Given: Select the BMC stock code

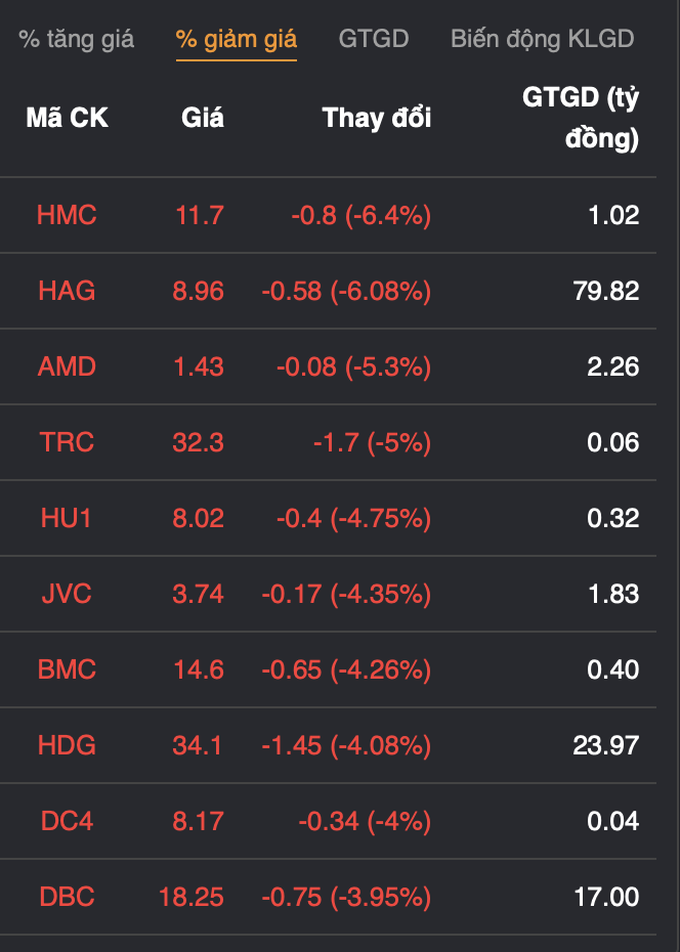Looking at the screenshot, I should click(x=67, y=669).
